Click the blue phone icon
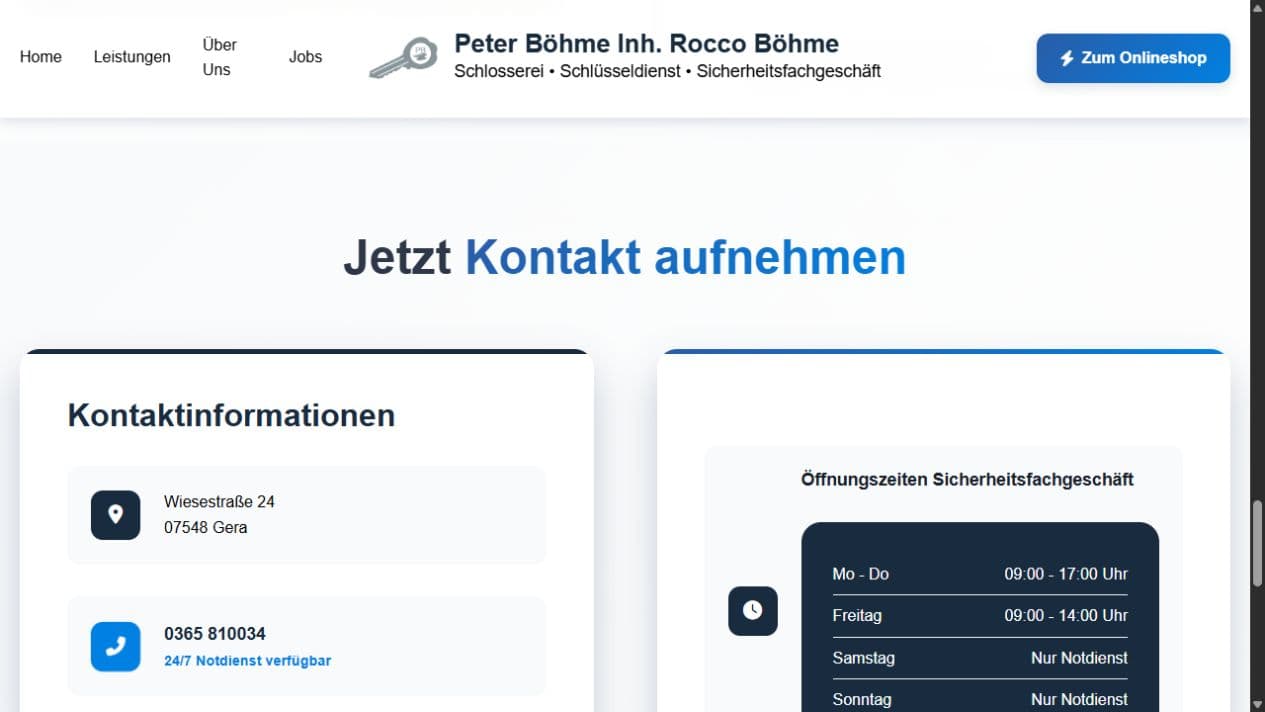This screenshot has width=1265, height=712. (x=116, y=646)
